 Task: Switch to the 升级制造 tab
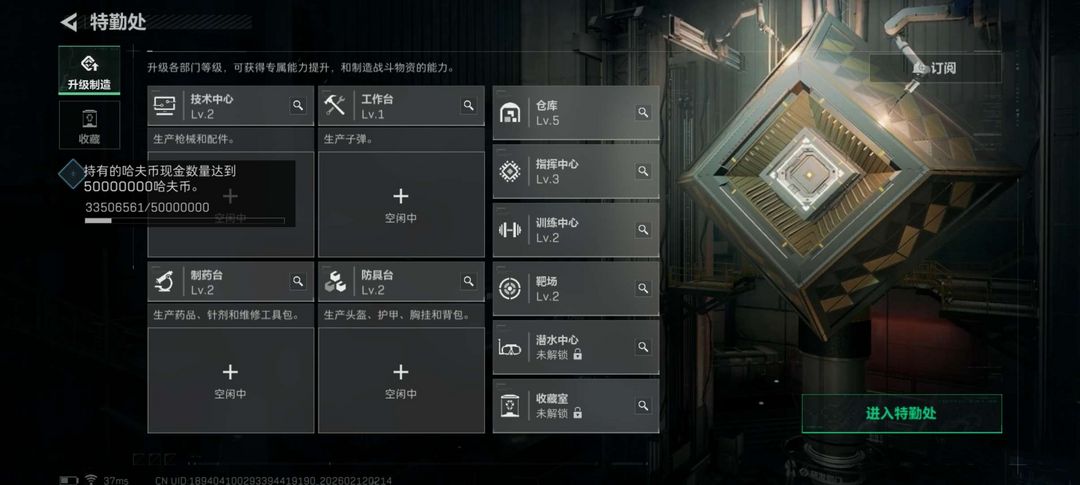(89, 71)
